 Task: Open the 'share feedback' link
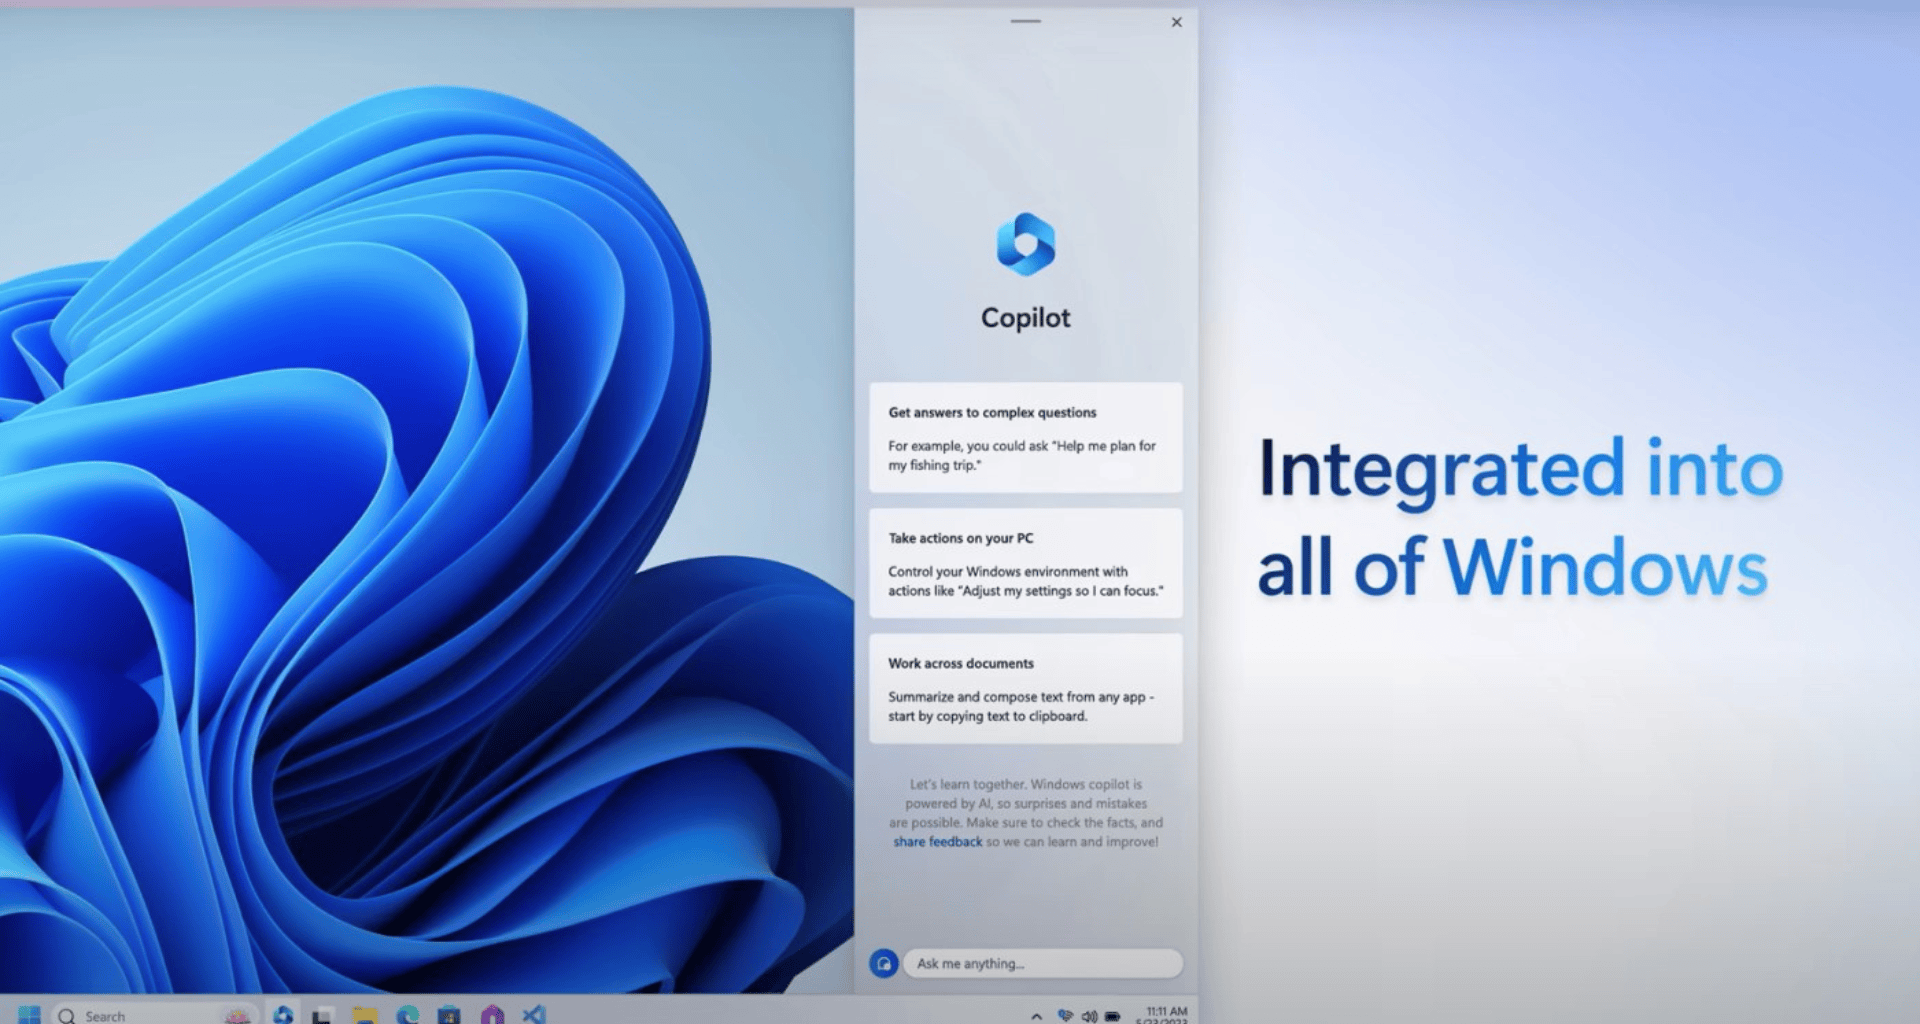[x=937, y=842]
